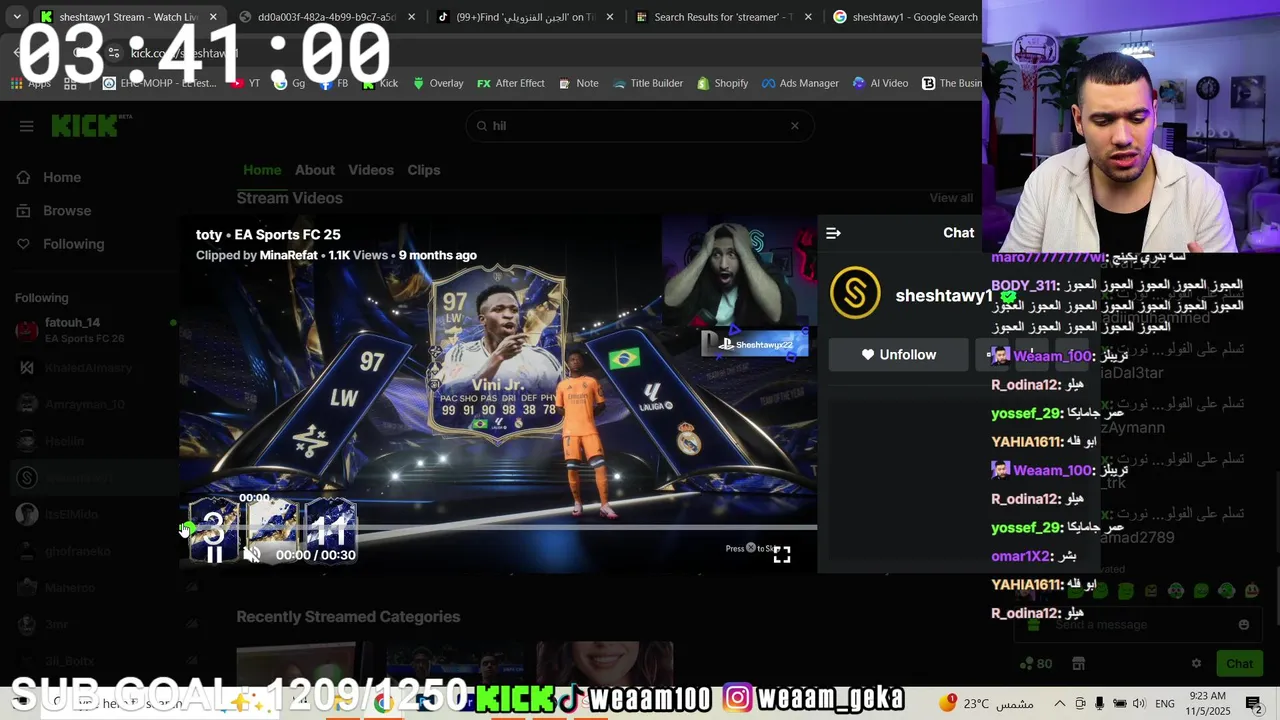Screen dimensions: 1280x720
Task: Seek on the clip progress bar
Action: click(x=498, y=527)
